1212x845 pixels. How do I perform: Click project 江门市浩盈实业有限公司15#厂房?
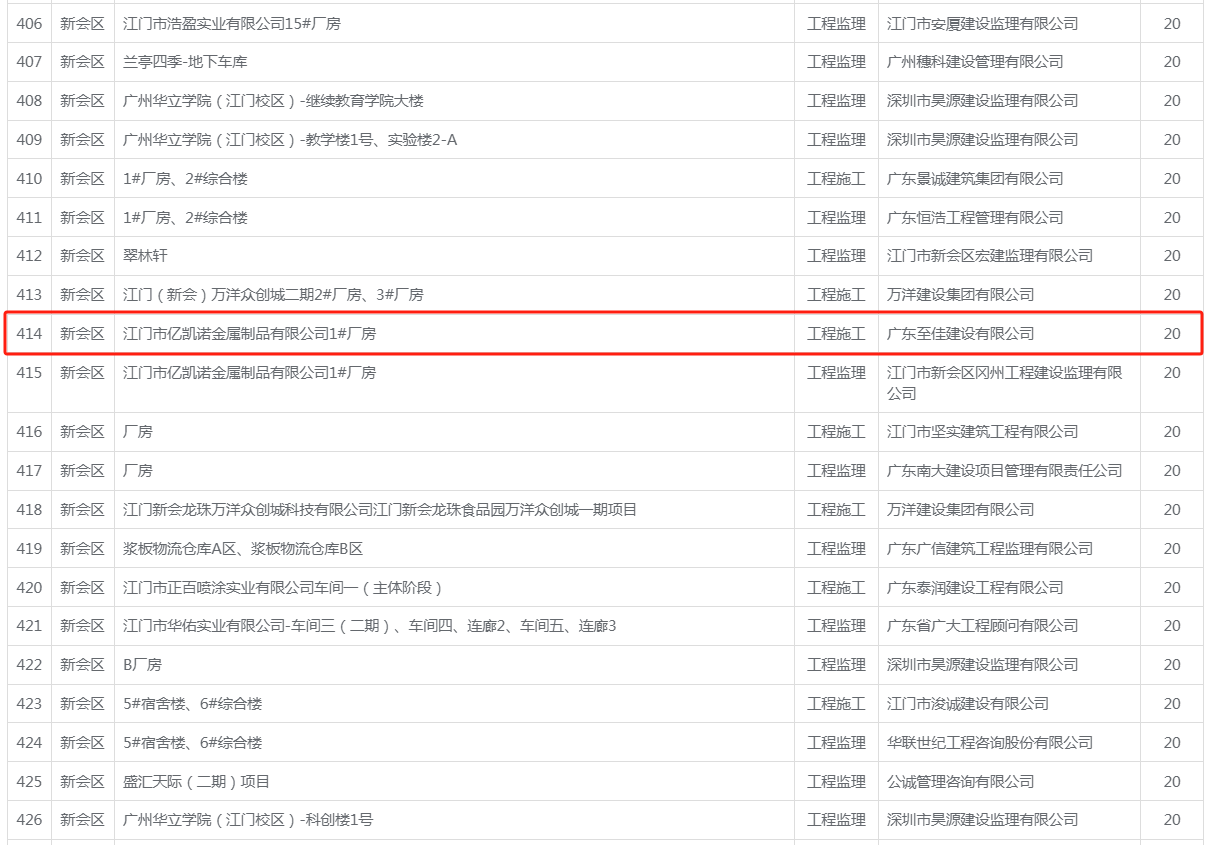click(x=232, y=23)
